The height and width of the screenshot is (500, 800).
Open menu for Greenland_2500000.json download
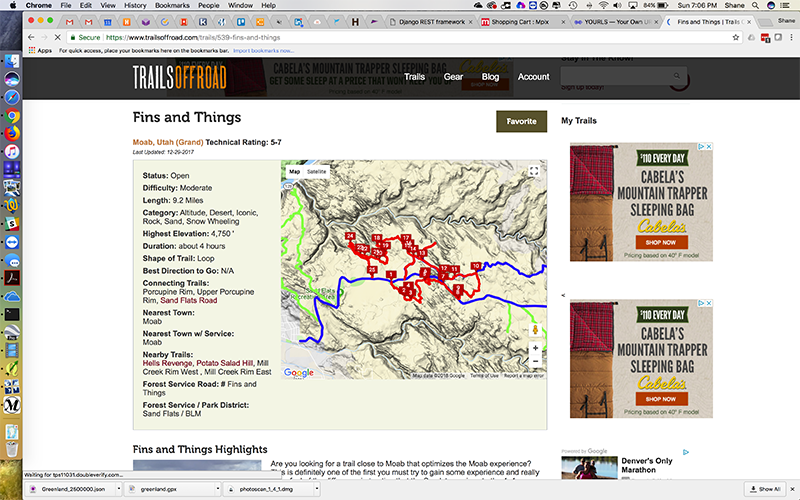pyautogui.click(x=119, y=489)
